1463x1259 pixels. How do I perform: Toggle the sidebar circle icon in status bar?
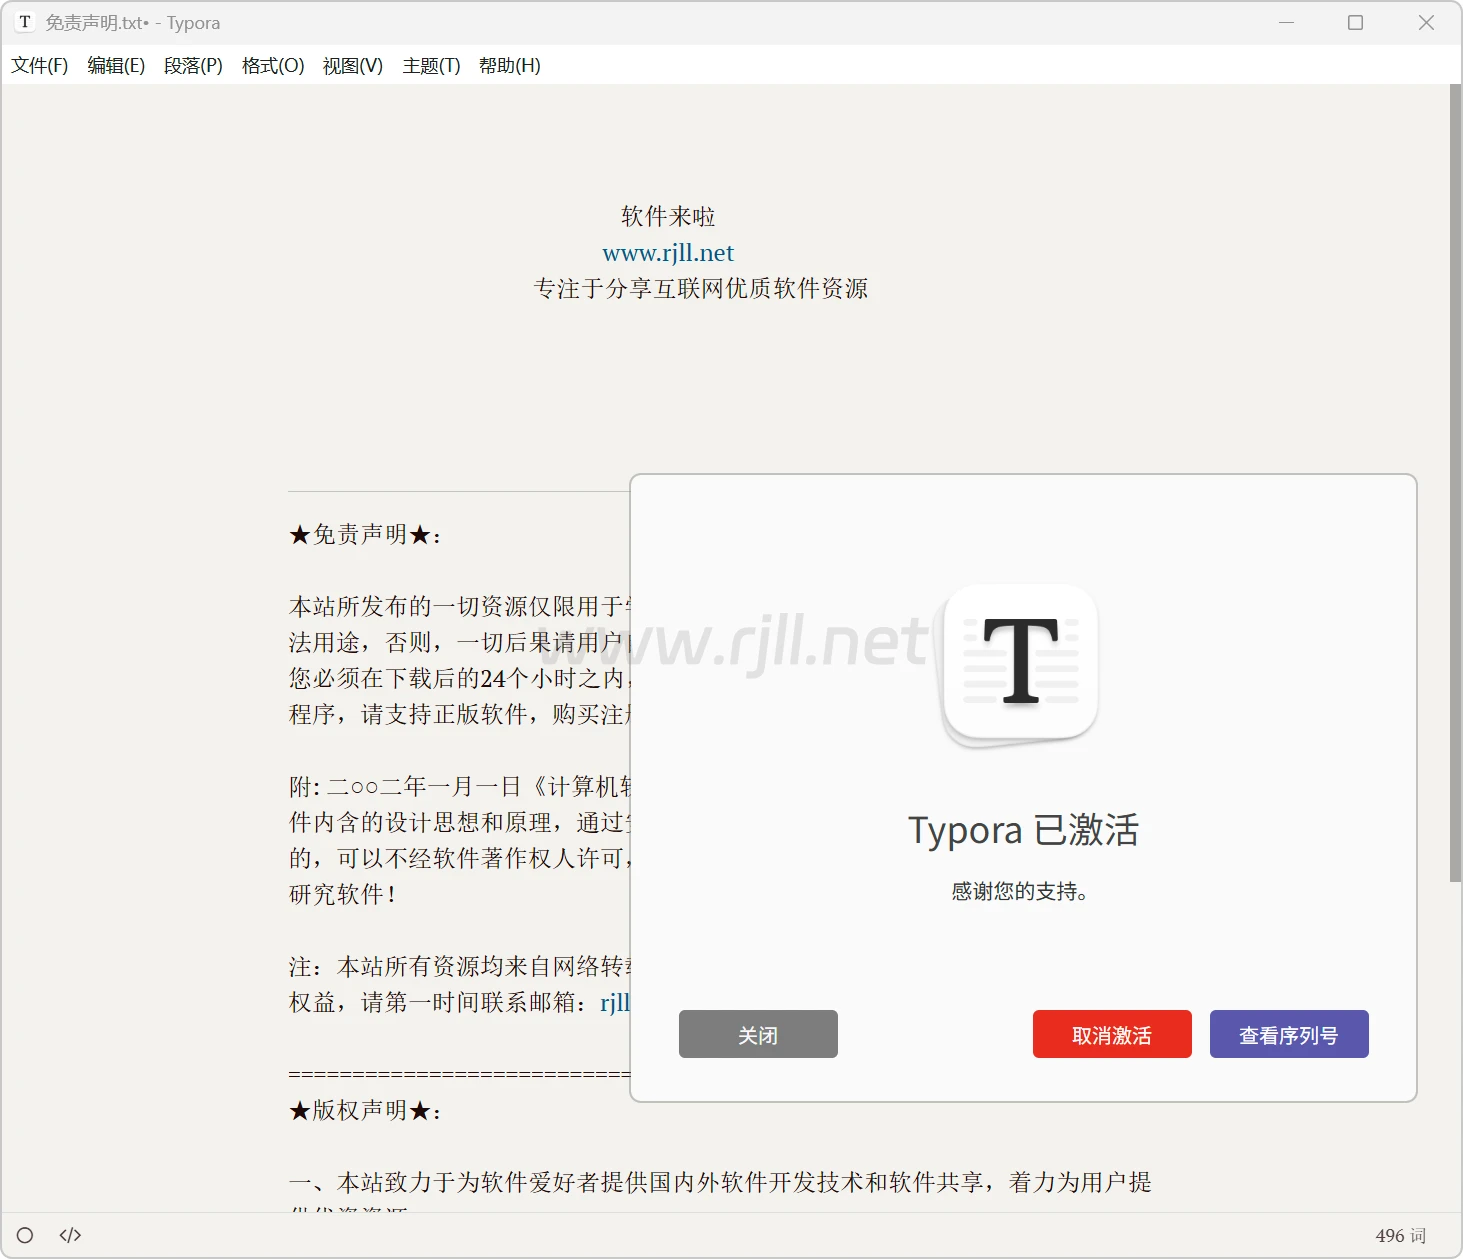(25, 1235)
